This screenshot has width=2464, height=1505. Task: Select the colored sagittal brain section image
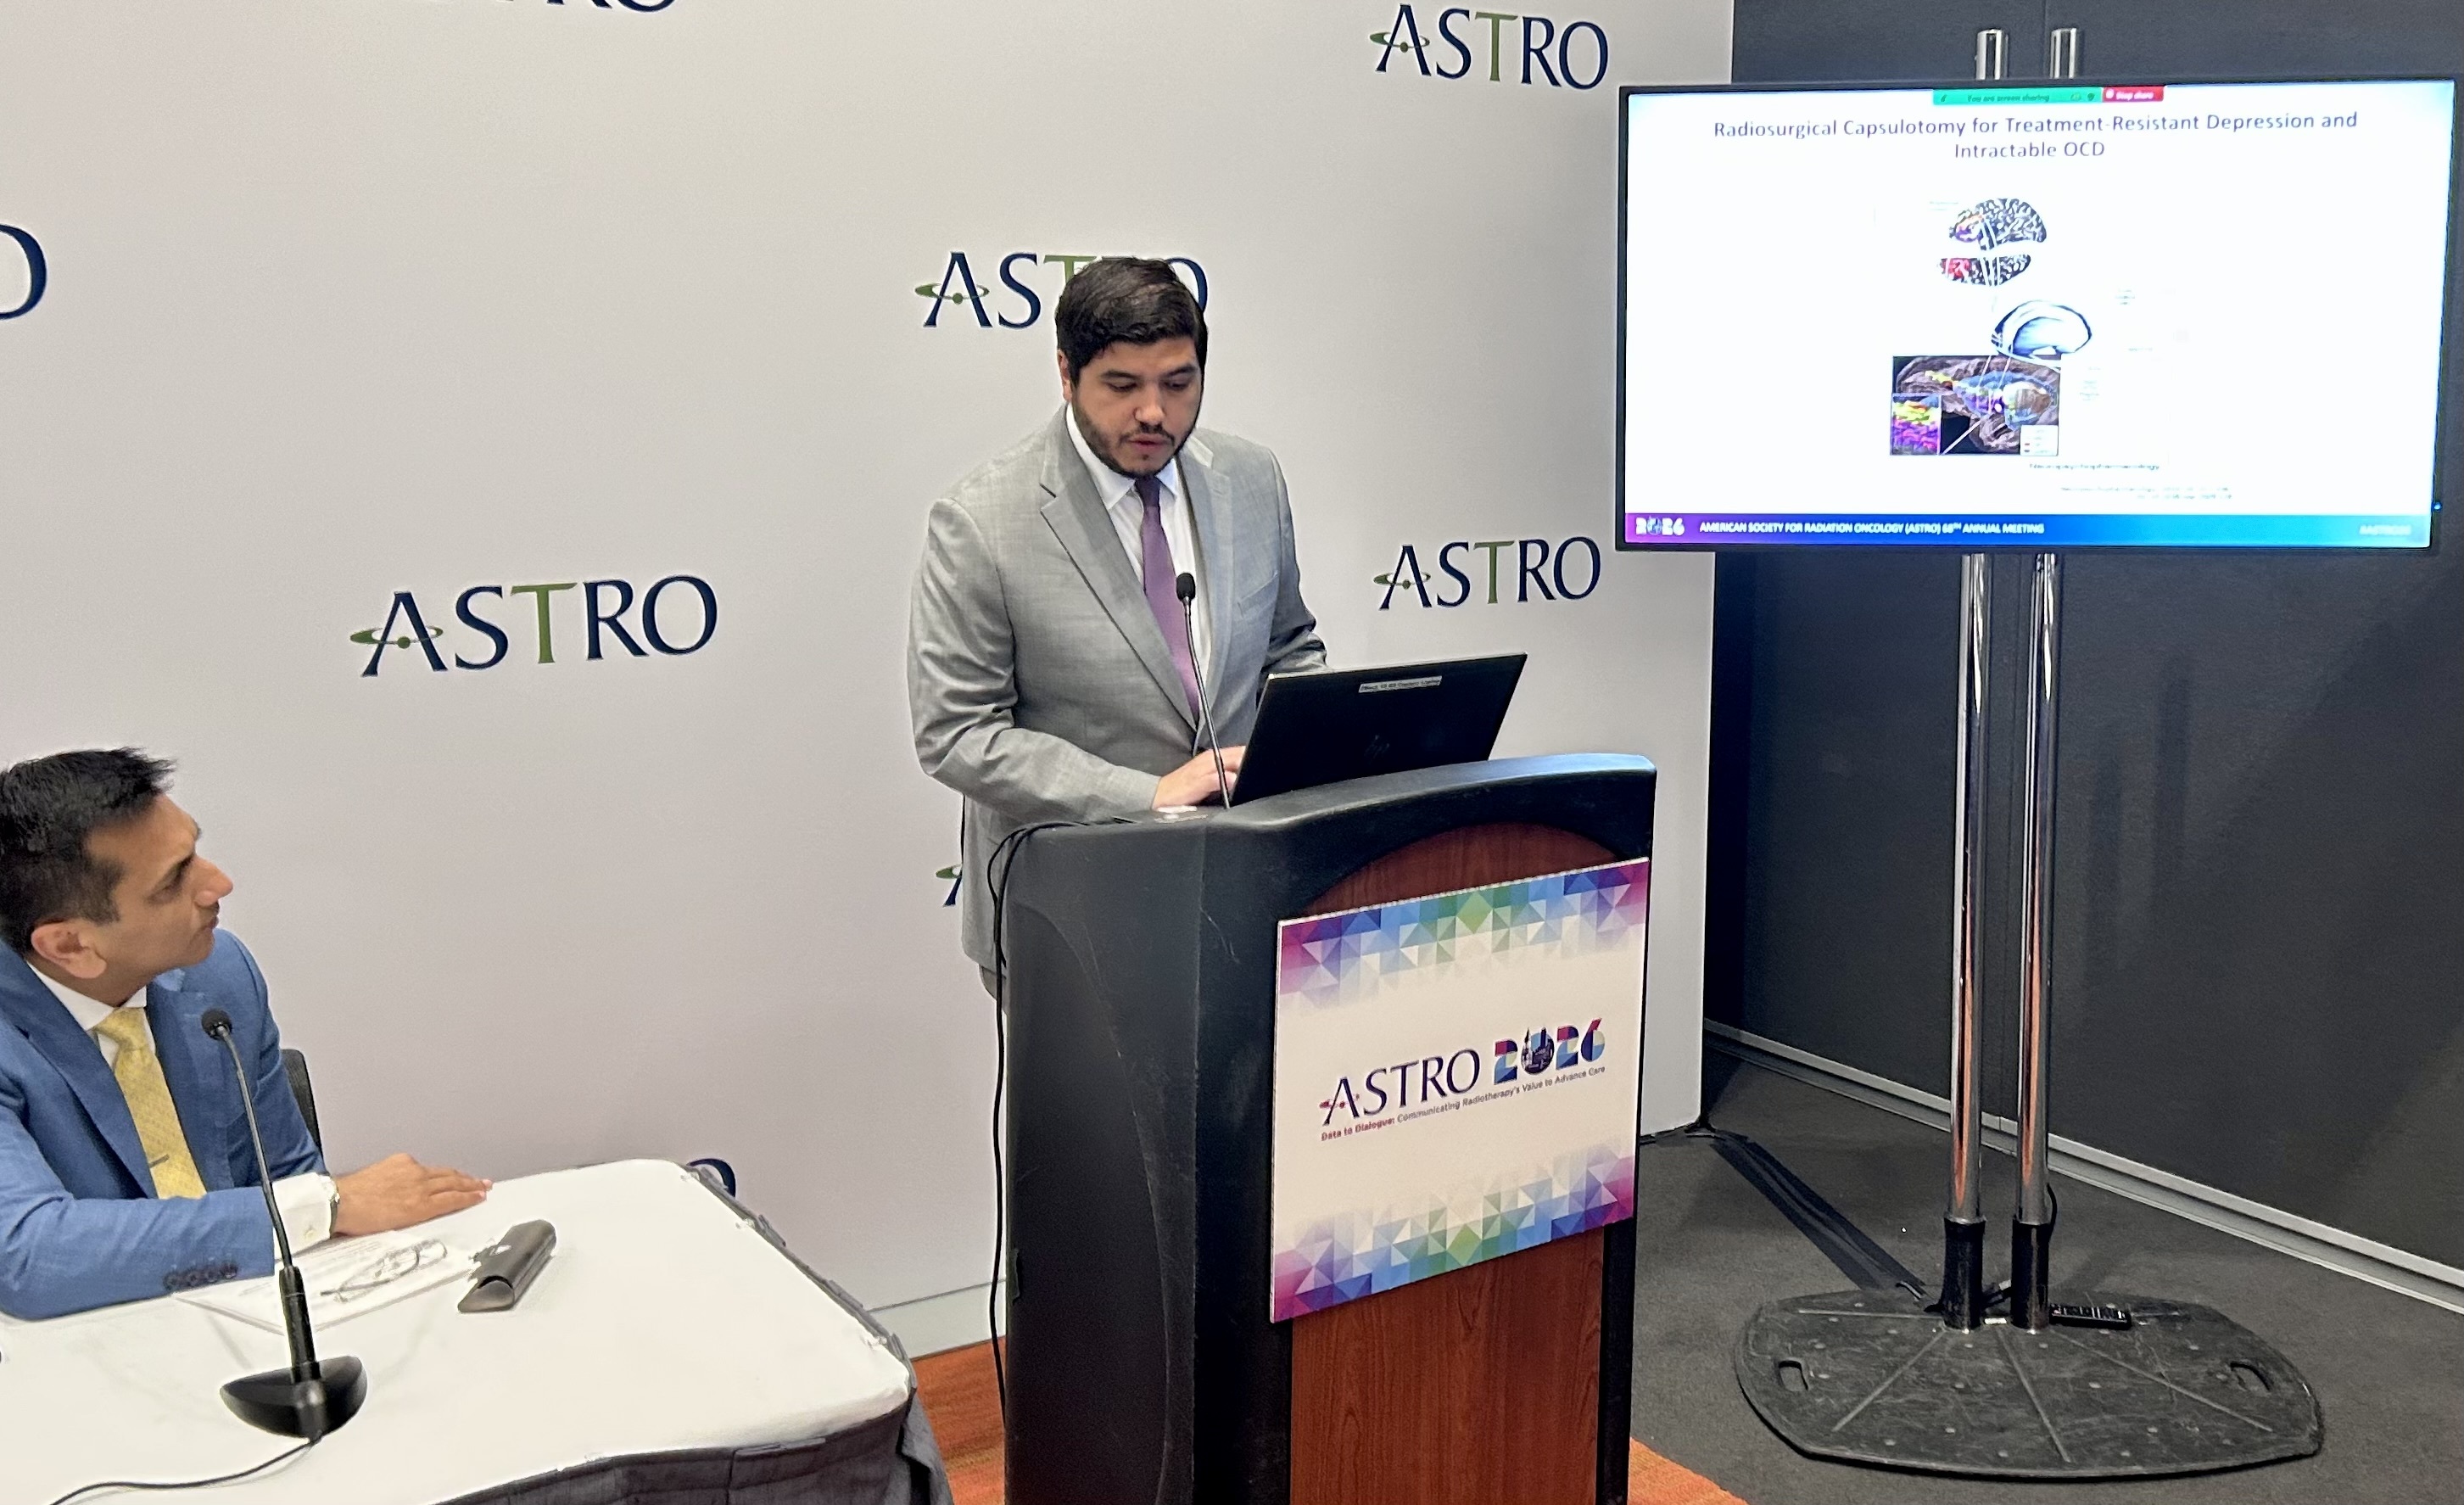[x=1975, y=405]
